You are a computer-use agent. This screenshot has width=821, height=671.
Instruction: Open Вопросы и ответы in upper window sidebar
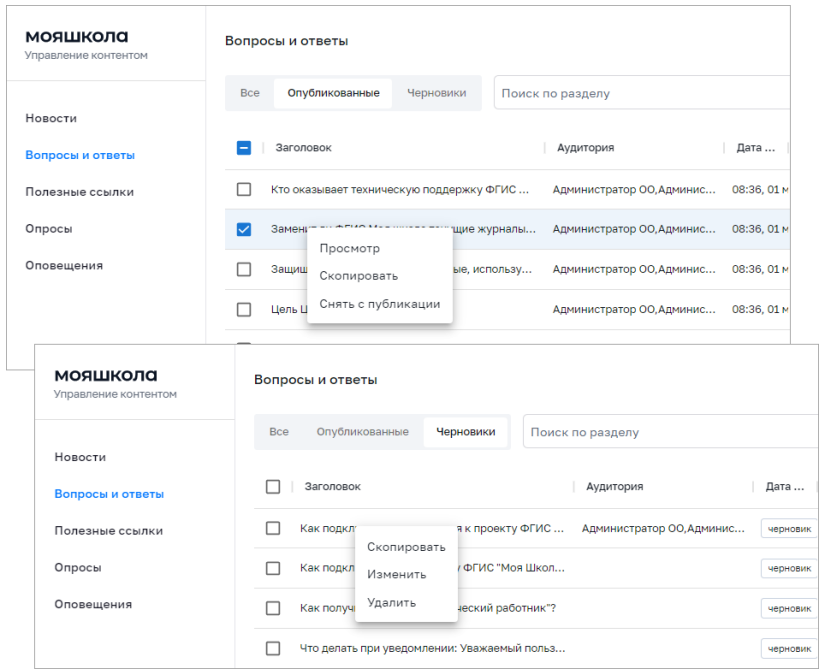coord(80,155)
